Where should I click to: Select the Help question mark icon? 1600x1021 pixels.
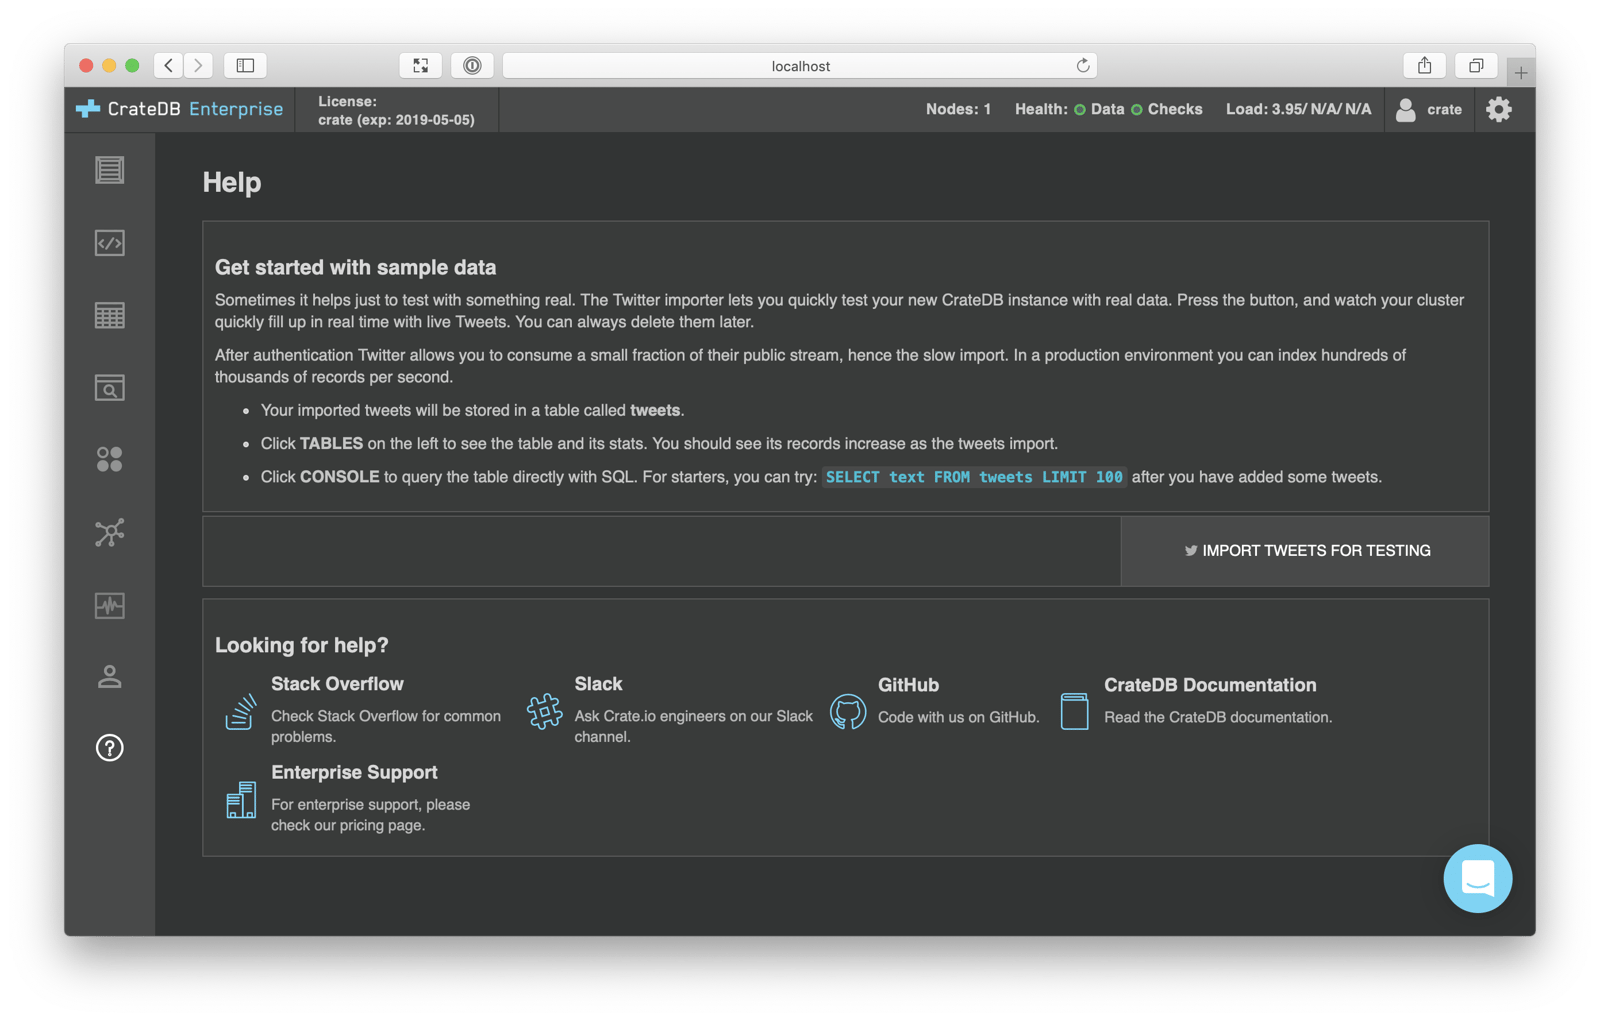click(109, 748)
